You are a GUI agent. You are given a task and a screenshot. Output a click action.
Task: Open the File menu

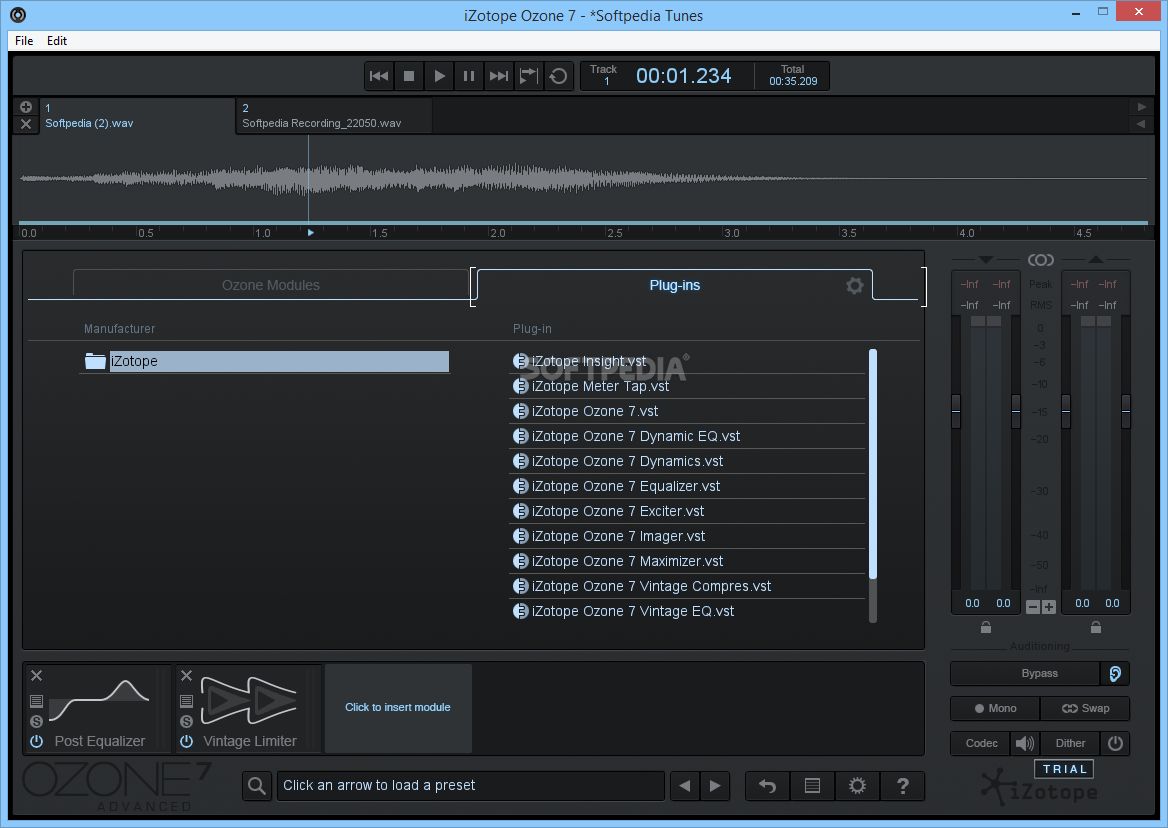pyautogui.click(x=24, y=41)
